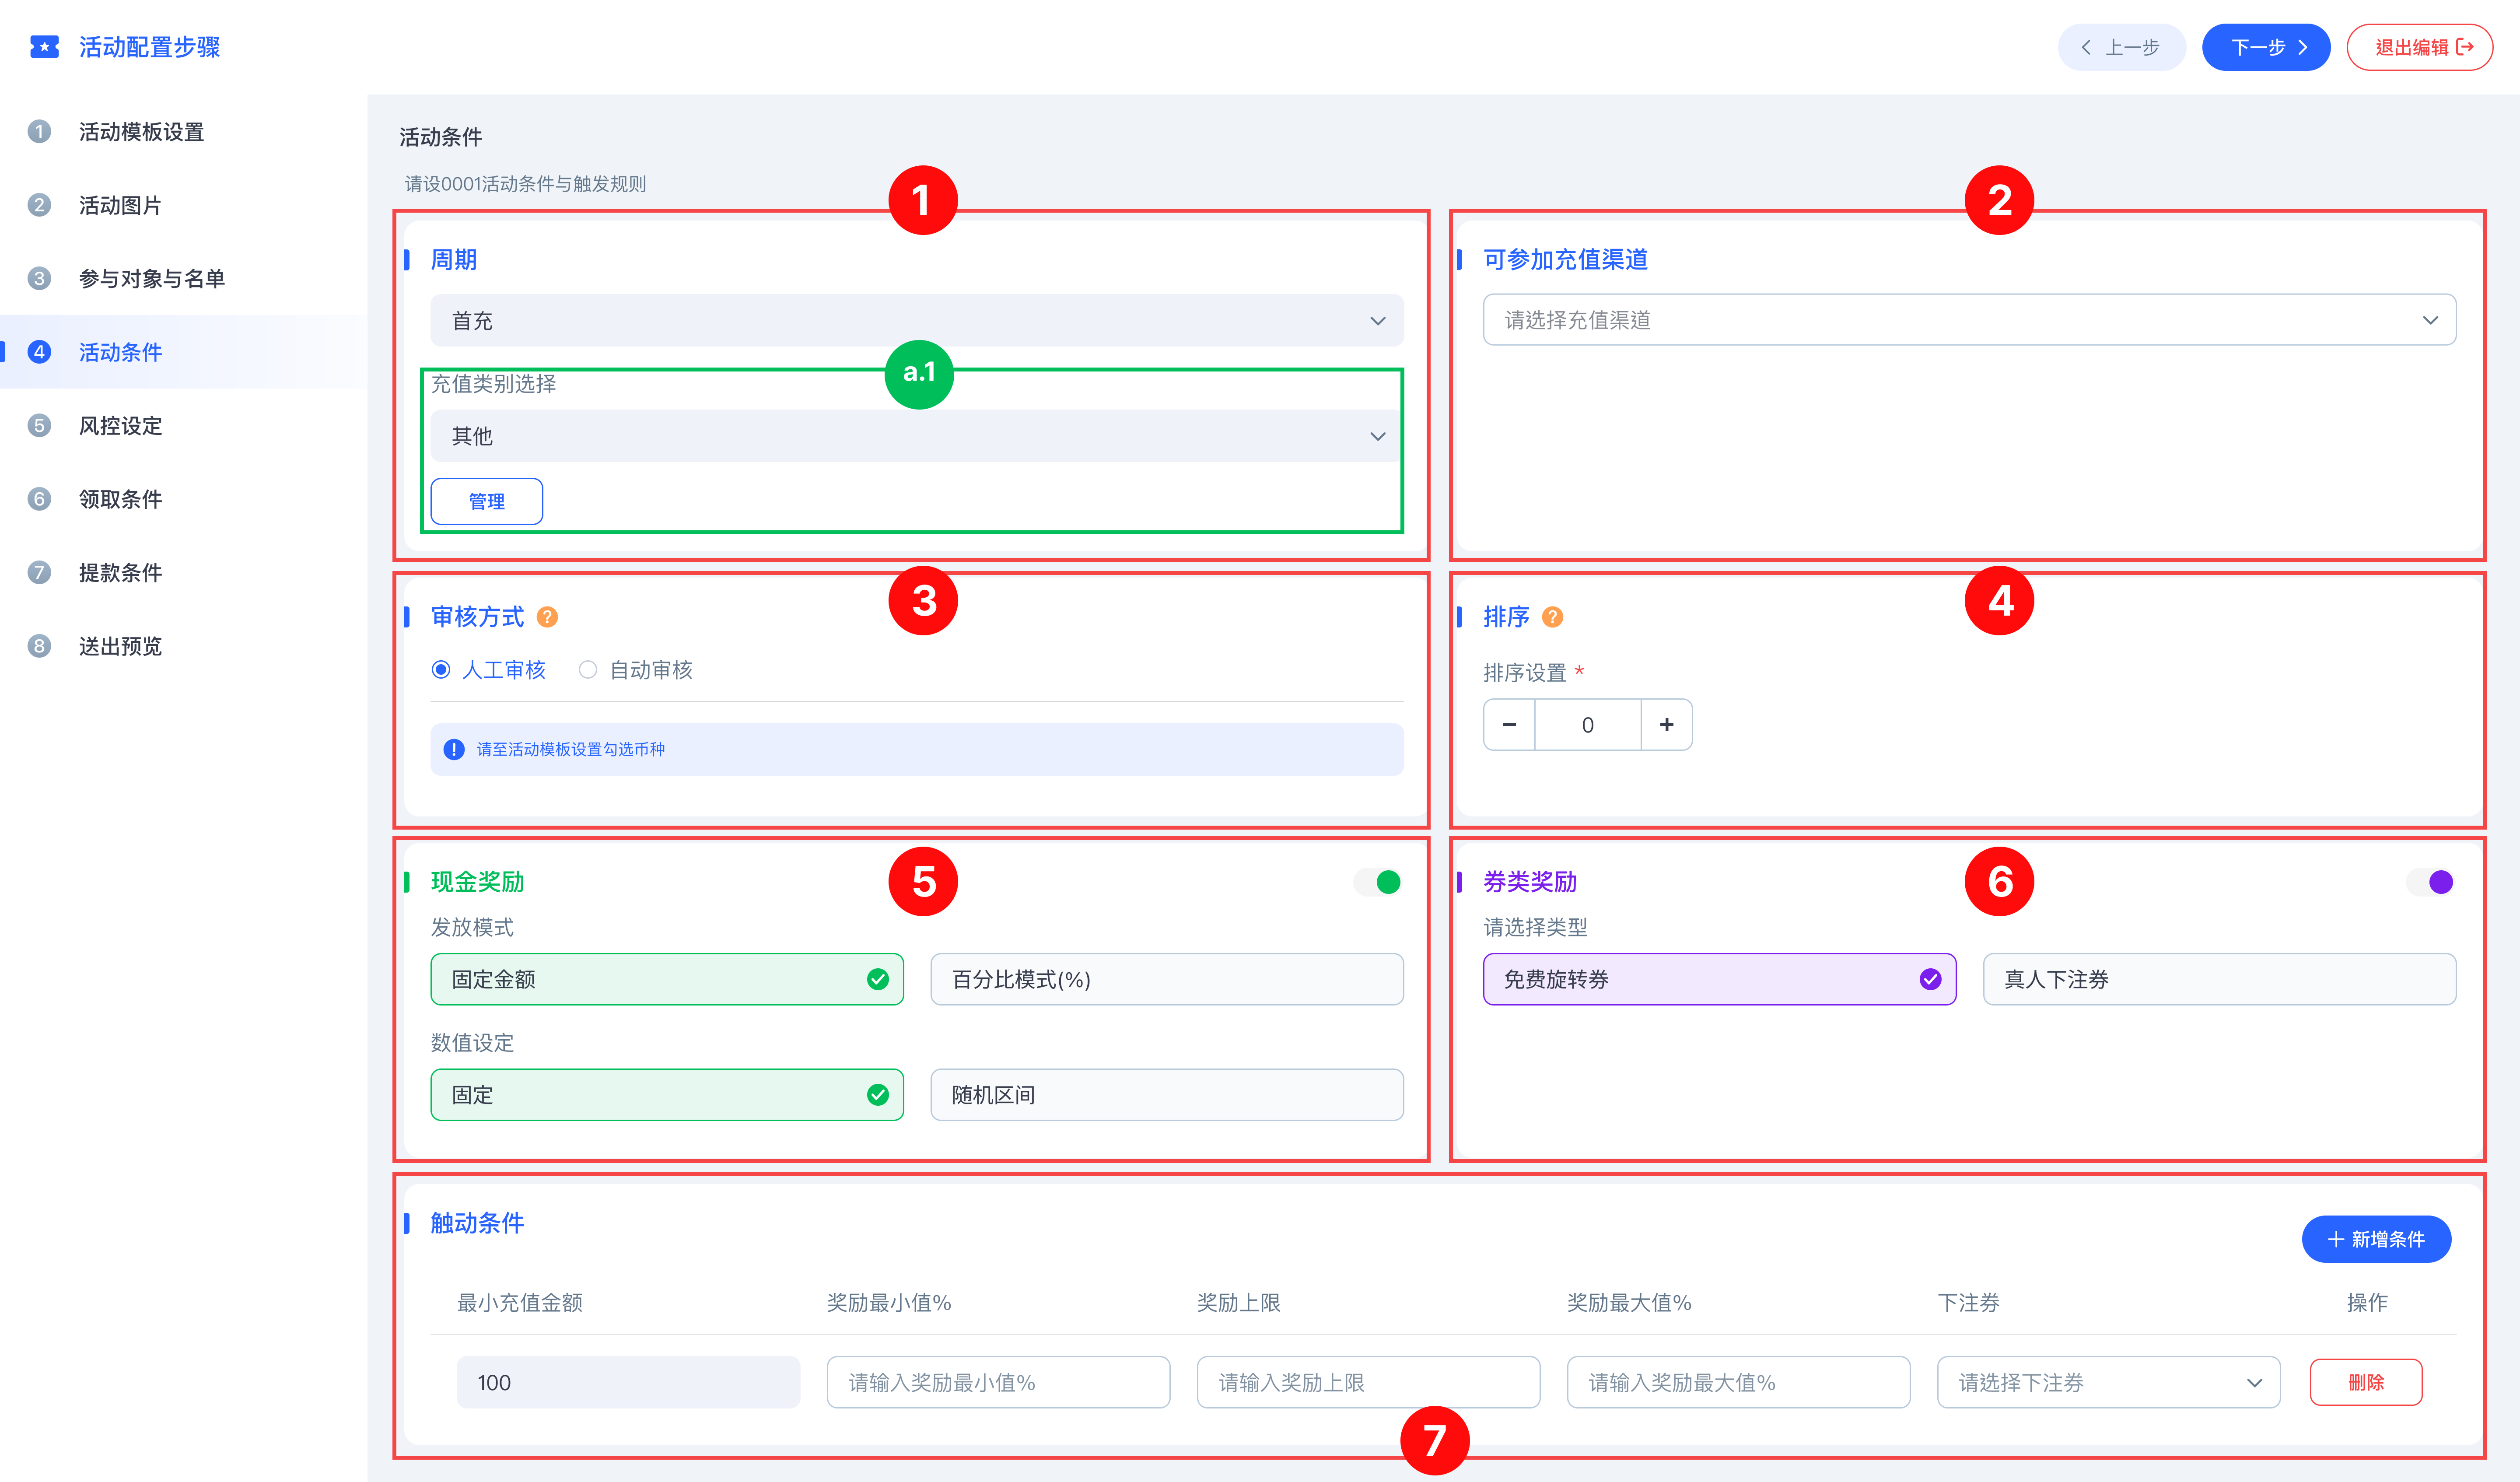2520x1482 pixels.
Task: Click the step 8 number icon for 送出预览
Action: [x=39, y=646]
